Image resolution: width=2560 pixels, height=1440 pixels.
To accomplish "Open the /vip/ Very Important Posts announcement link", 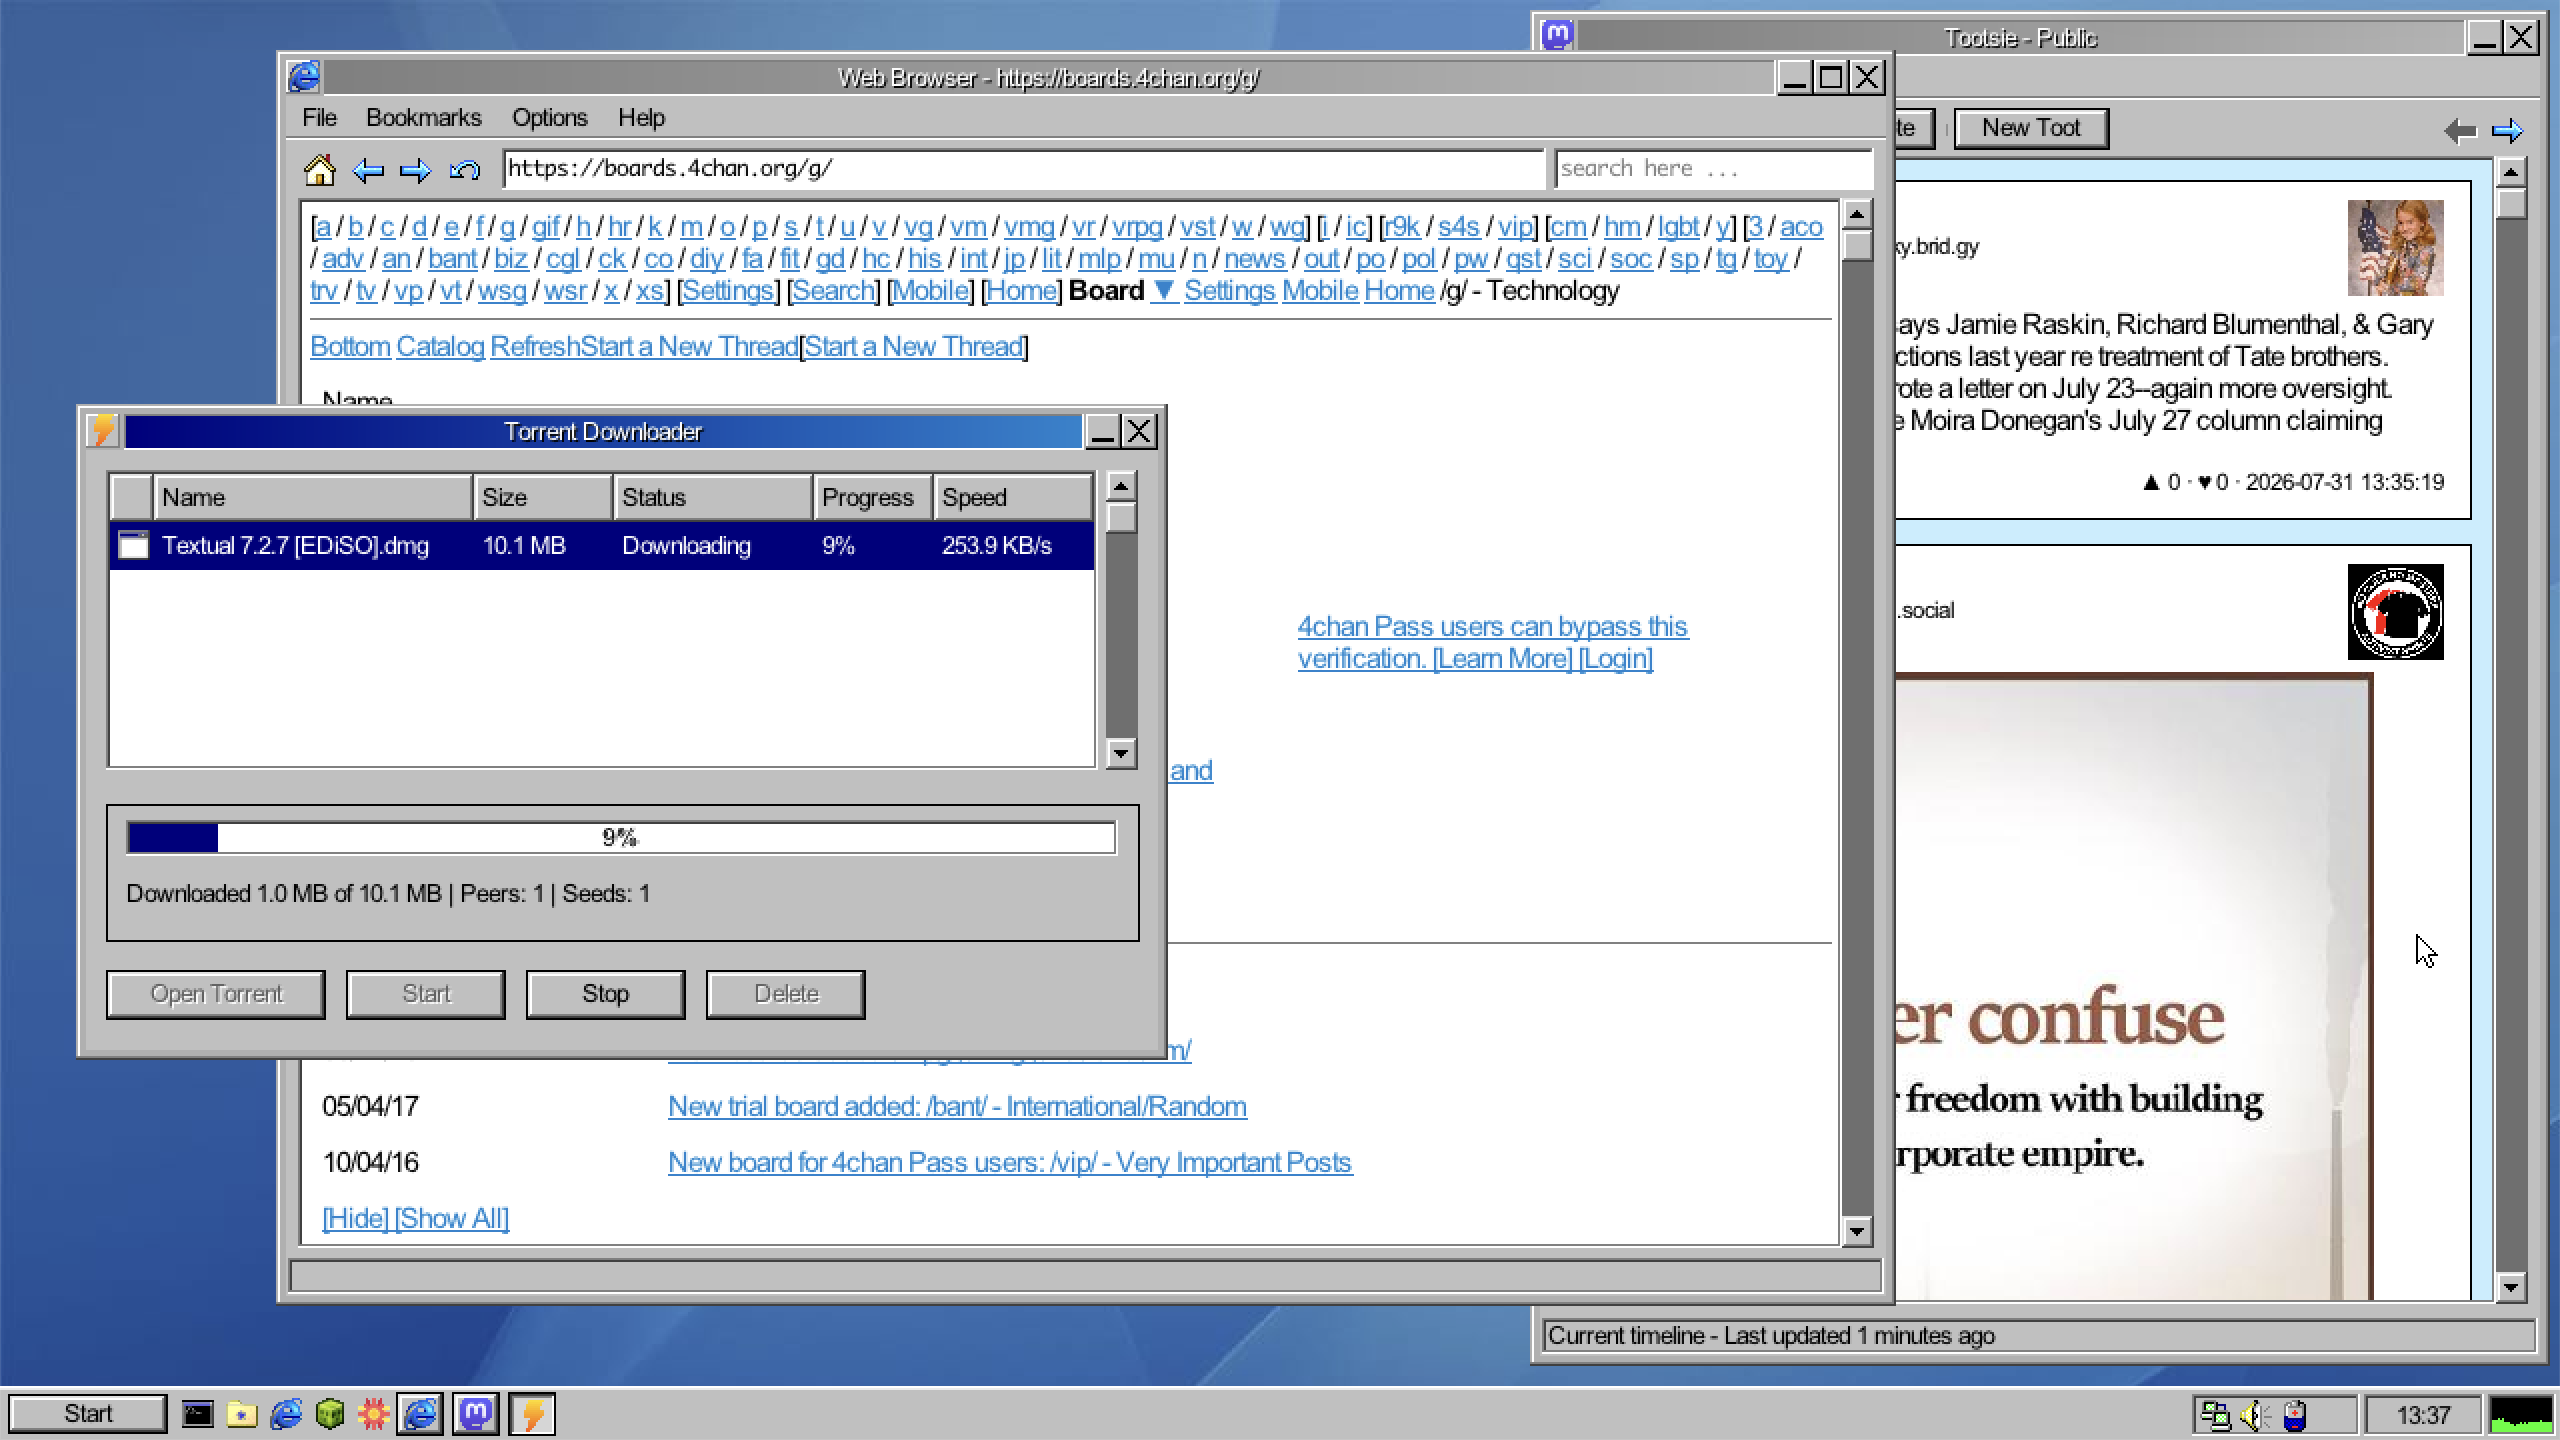I will 1010,1163.
